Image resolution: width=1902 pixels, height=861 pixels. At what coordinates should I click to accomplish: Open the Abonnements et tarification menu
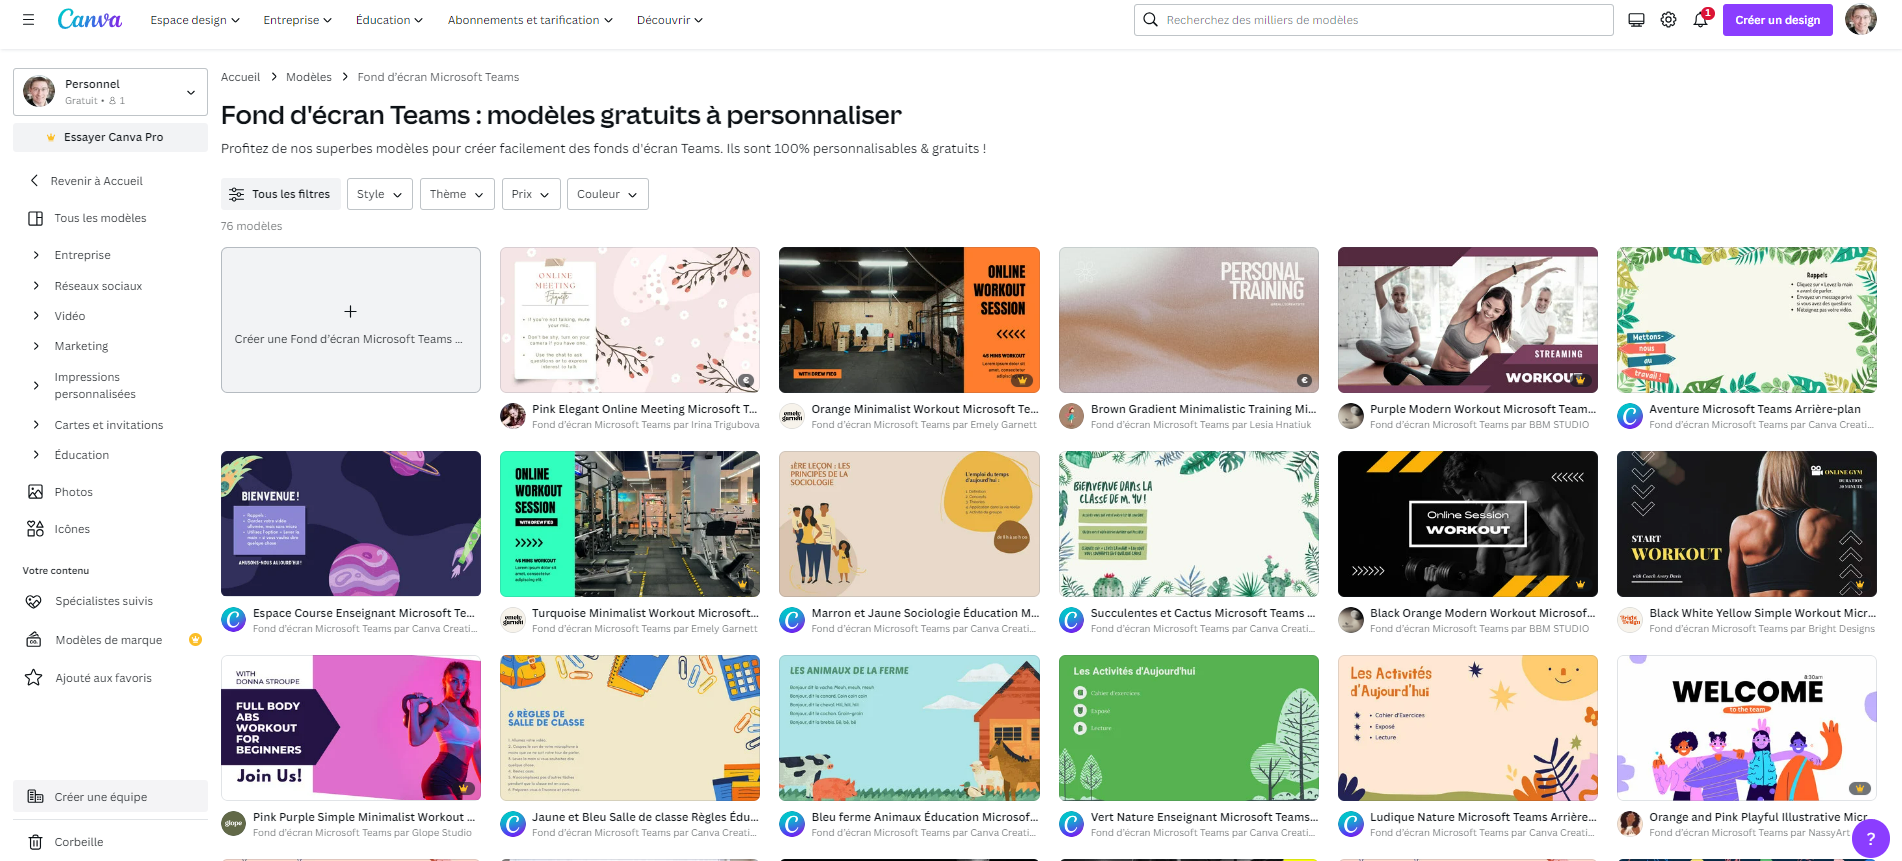tap(530, 20)
